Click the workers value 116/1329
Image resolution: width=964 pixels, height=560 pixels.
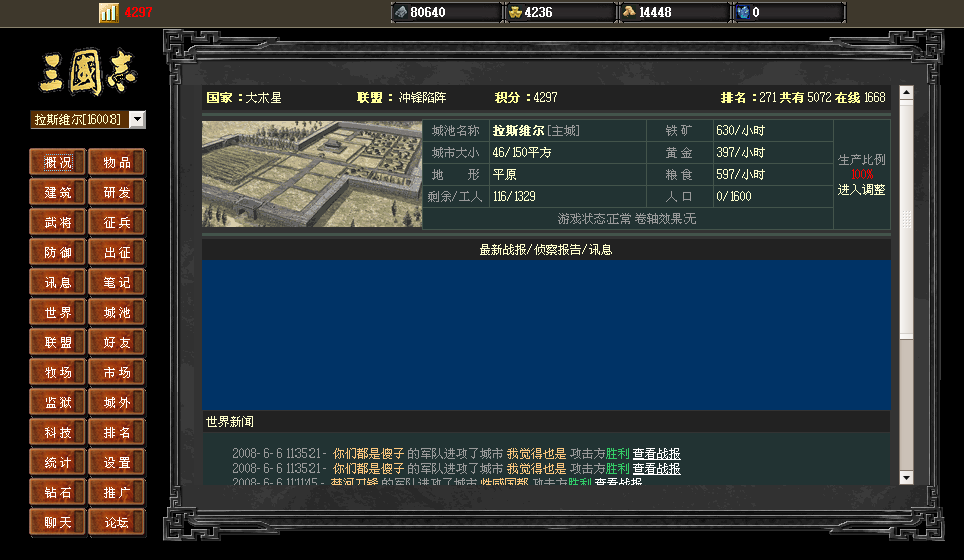514,197
